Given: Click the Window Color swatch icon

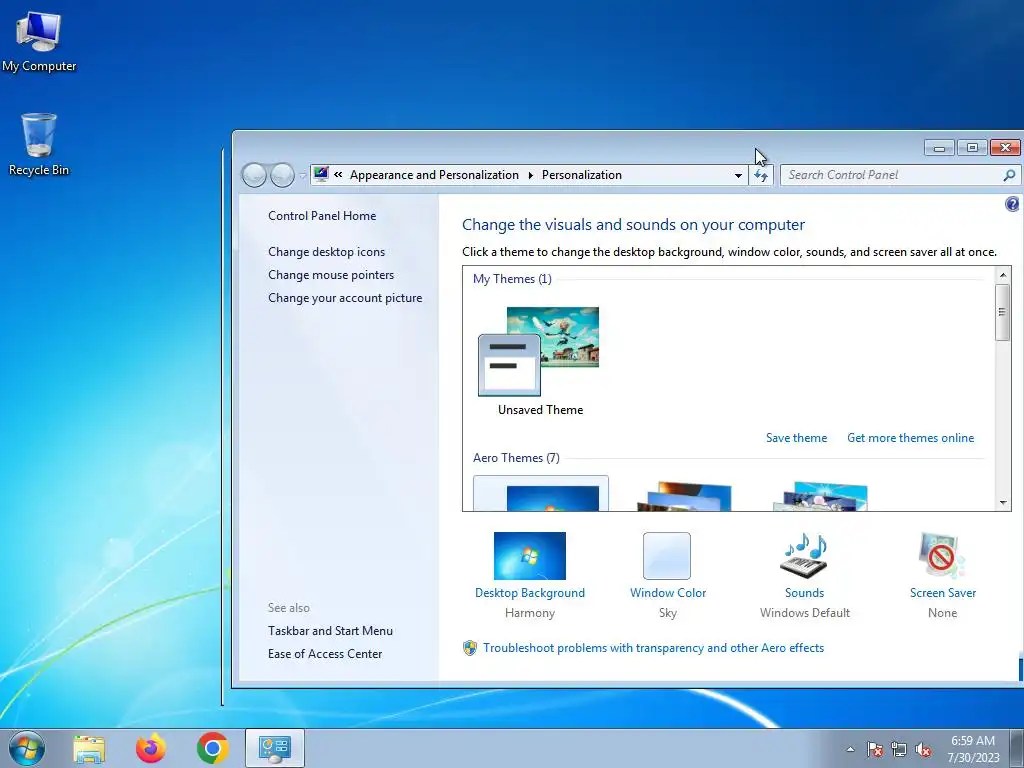Looking at the screenshot, I should tap(667, 556).
